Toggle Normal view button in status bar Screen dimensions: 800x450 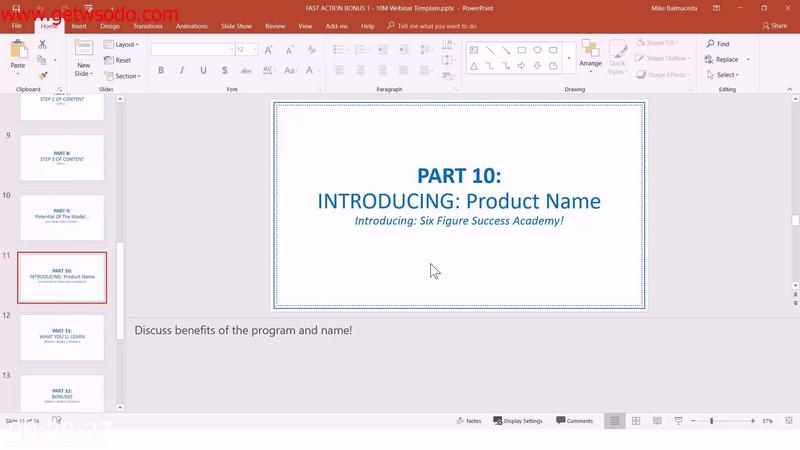click(x=614, y=421)
